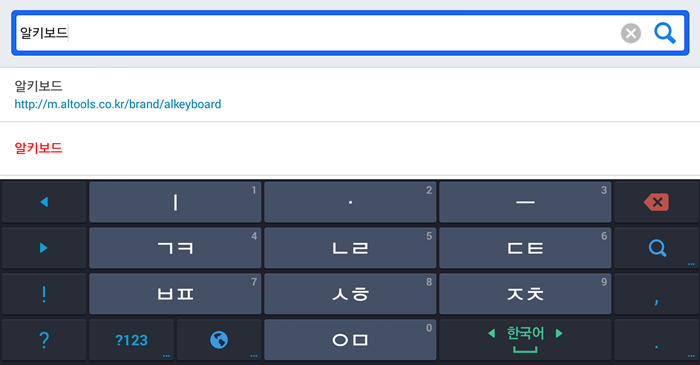Select the red 알키보드 suggestion
The height and width of the screenshot is (365, 700).
tap(38, 148)
